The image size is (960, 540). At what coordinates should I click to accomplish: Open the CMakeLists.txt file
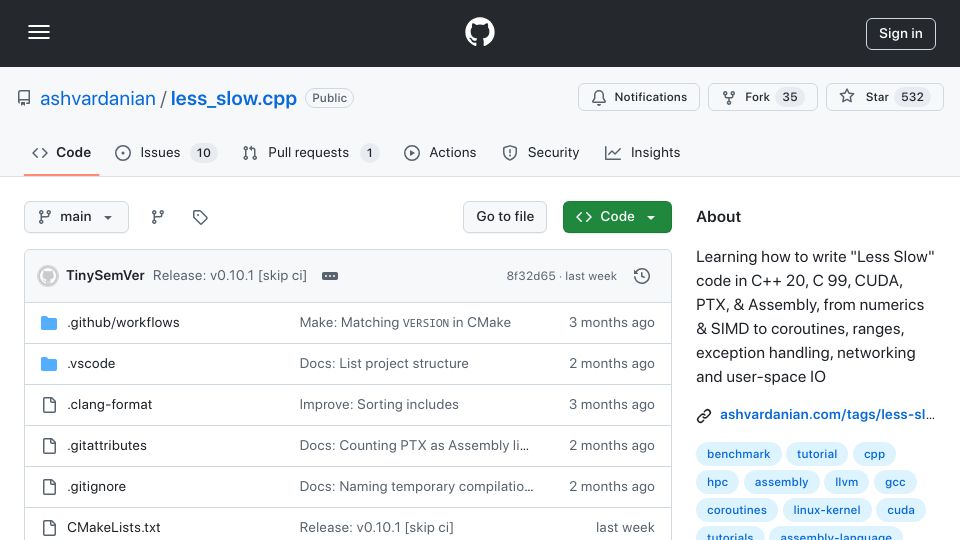[x=114, y=528]
